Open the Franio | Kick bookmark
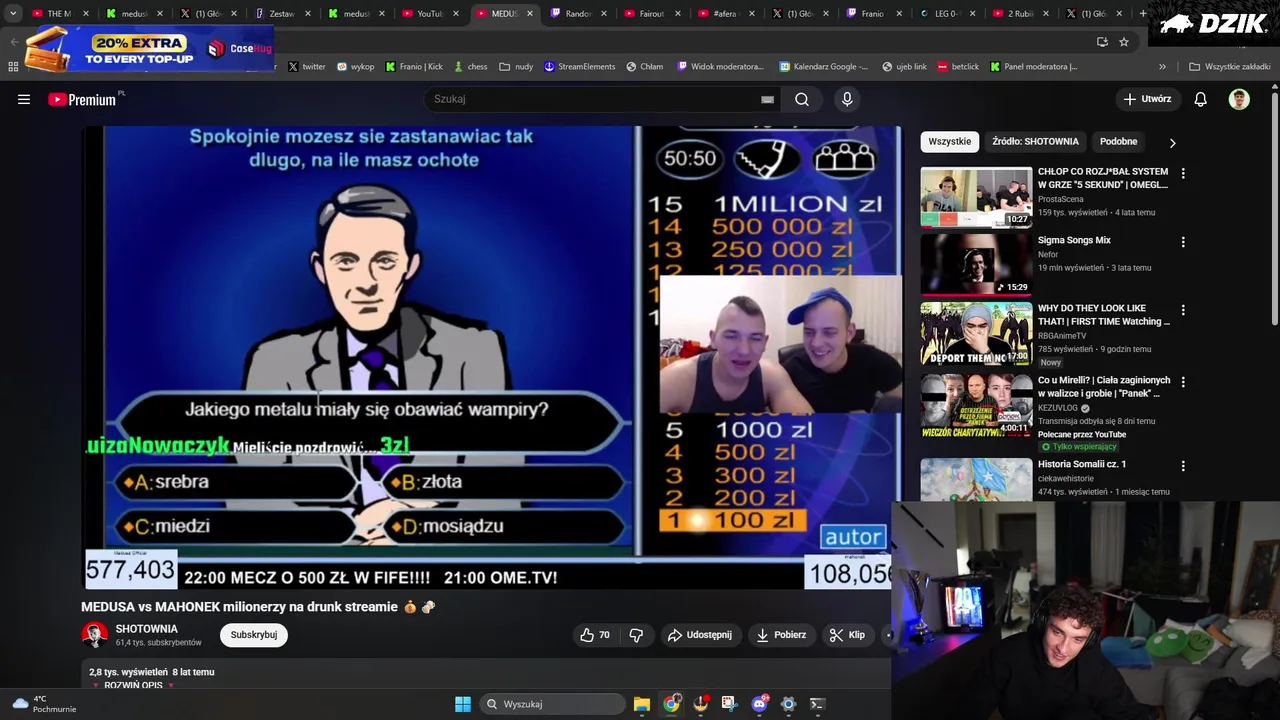The height and width of the screenshot is (720, 1280). click(414, 67)
